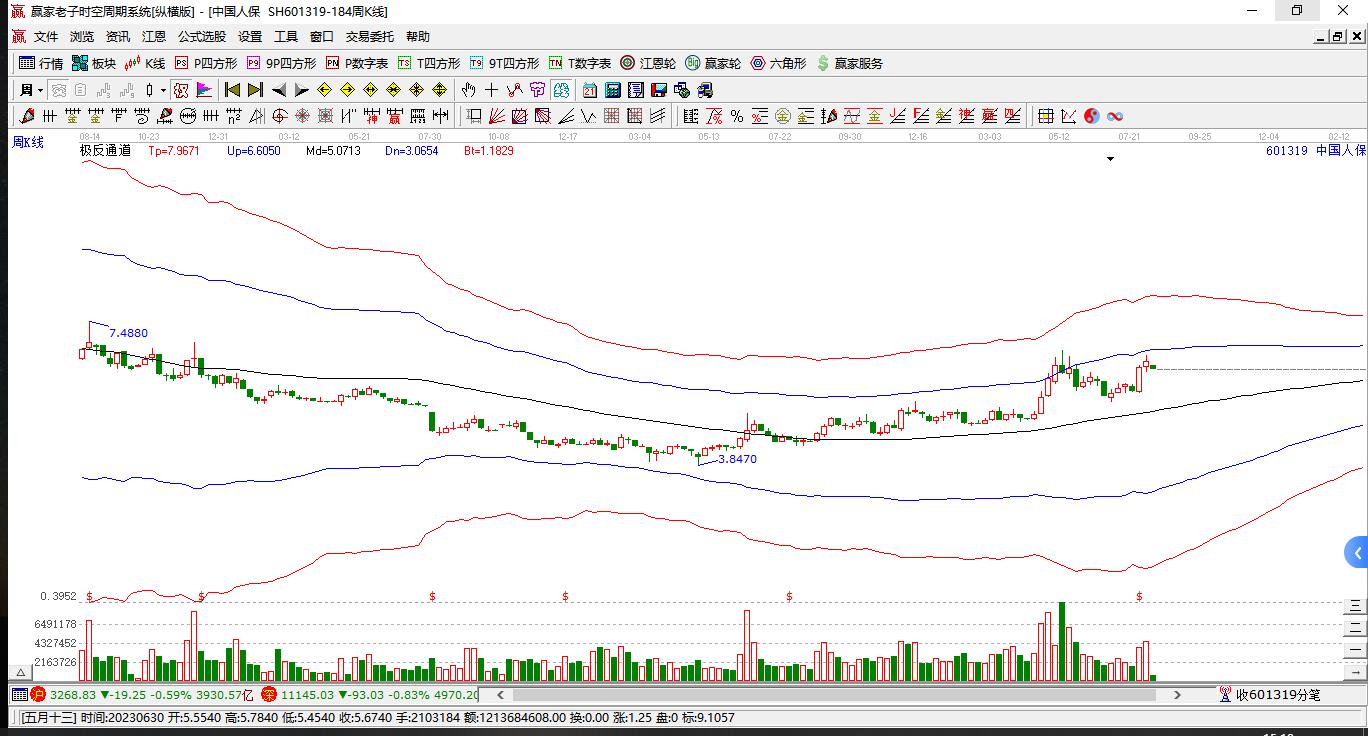Open the 周 period dropdown
The image size is (1368, 736).
pyautogui.click(x=30, y=90)
